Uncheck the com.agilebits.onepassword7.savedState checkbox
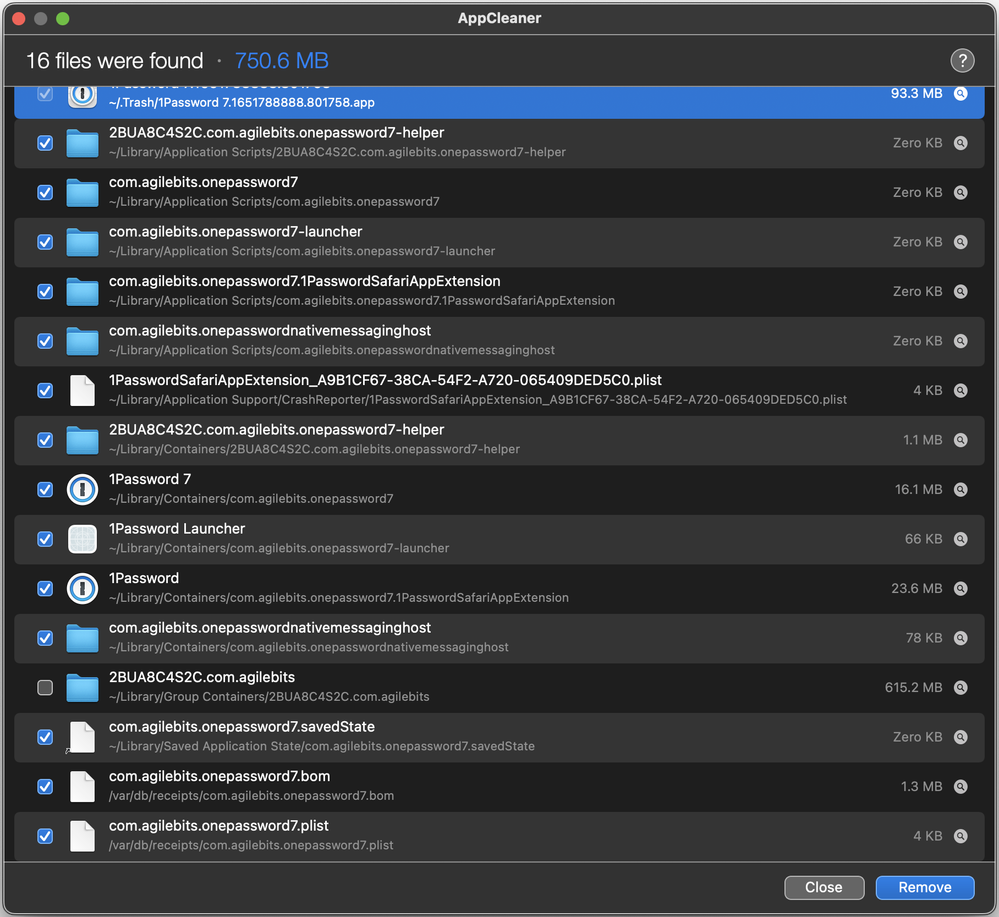Viewport: 999px width, 917px height. [x=45, y=737]
